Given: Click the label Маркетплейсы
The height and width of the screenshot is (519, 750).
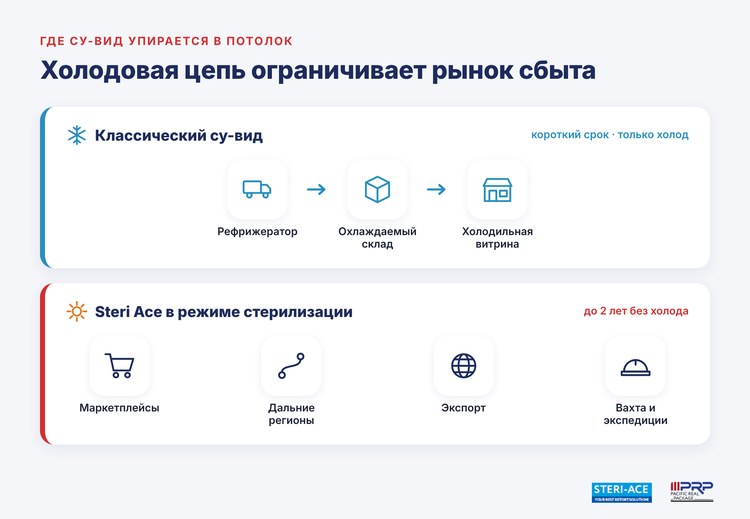Looking at the screenshot, I should (x=119, y=408).
